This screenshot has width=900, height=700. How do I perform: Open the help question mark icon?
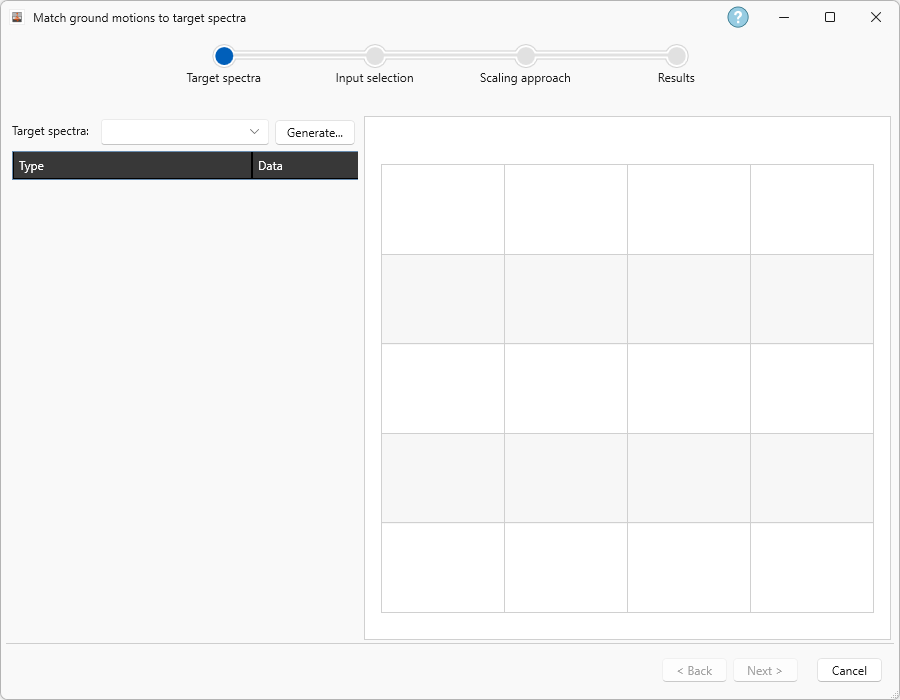tap(738, 17)
